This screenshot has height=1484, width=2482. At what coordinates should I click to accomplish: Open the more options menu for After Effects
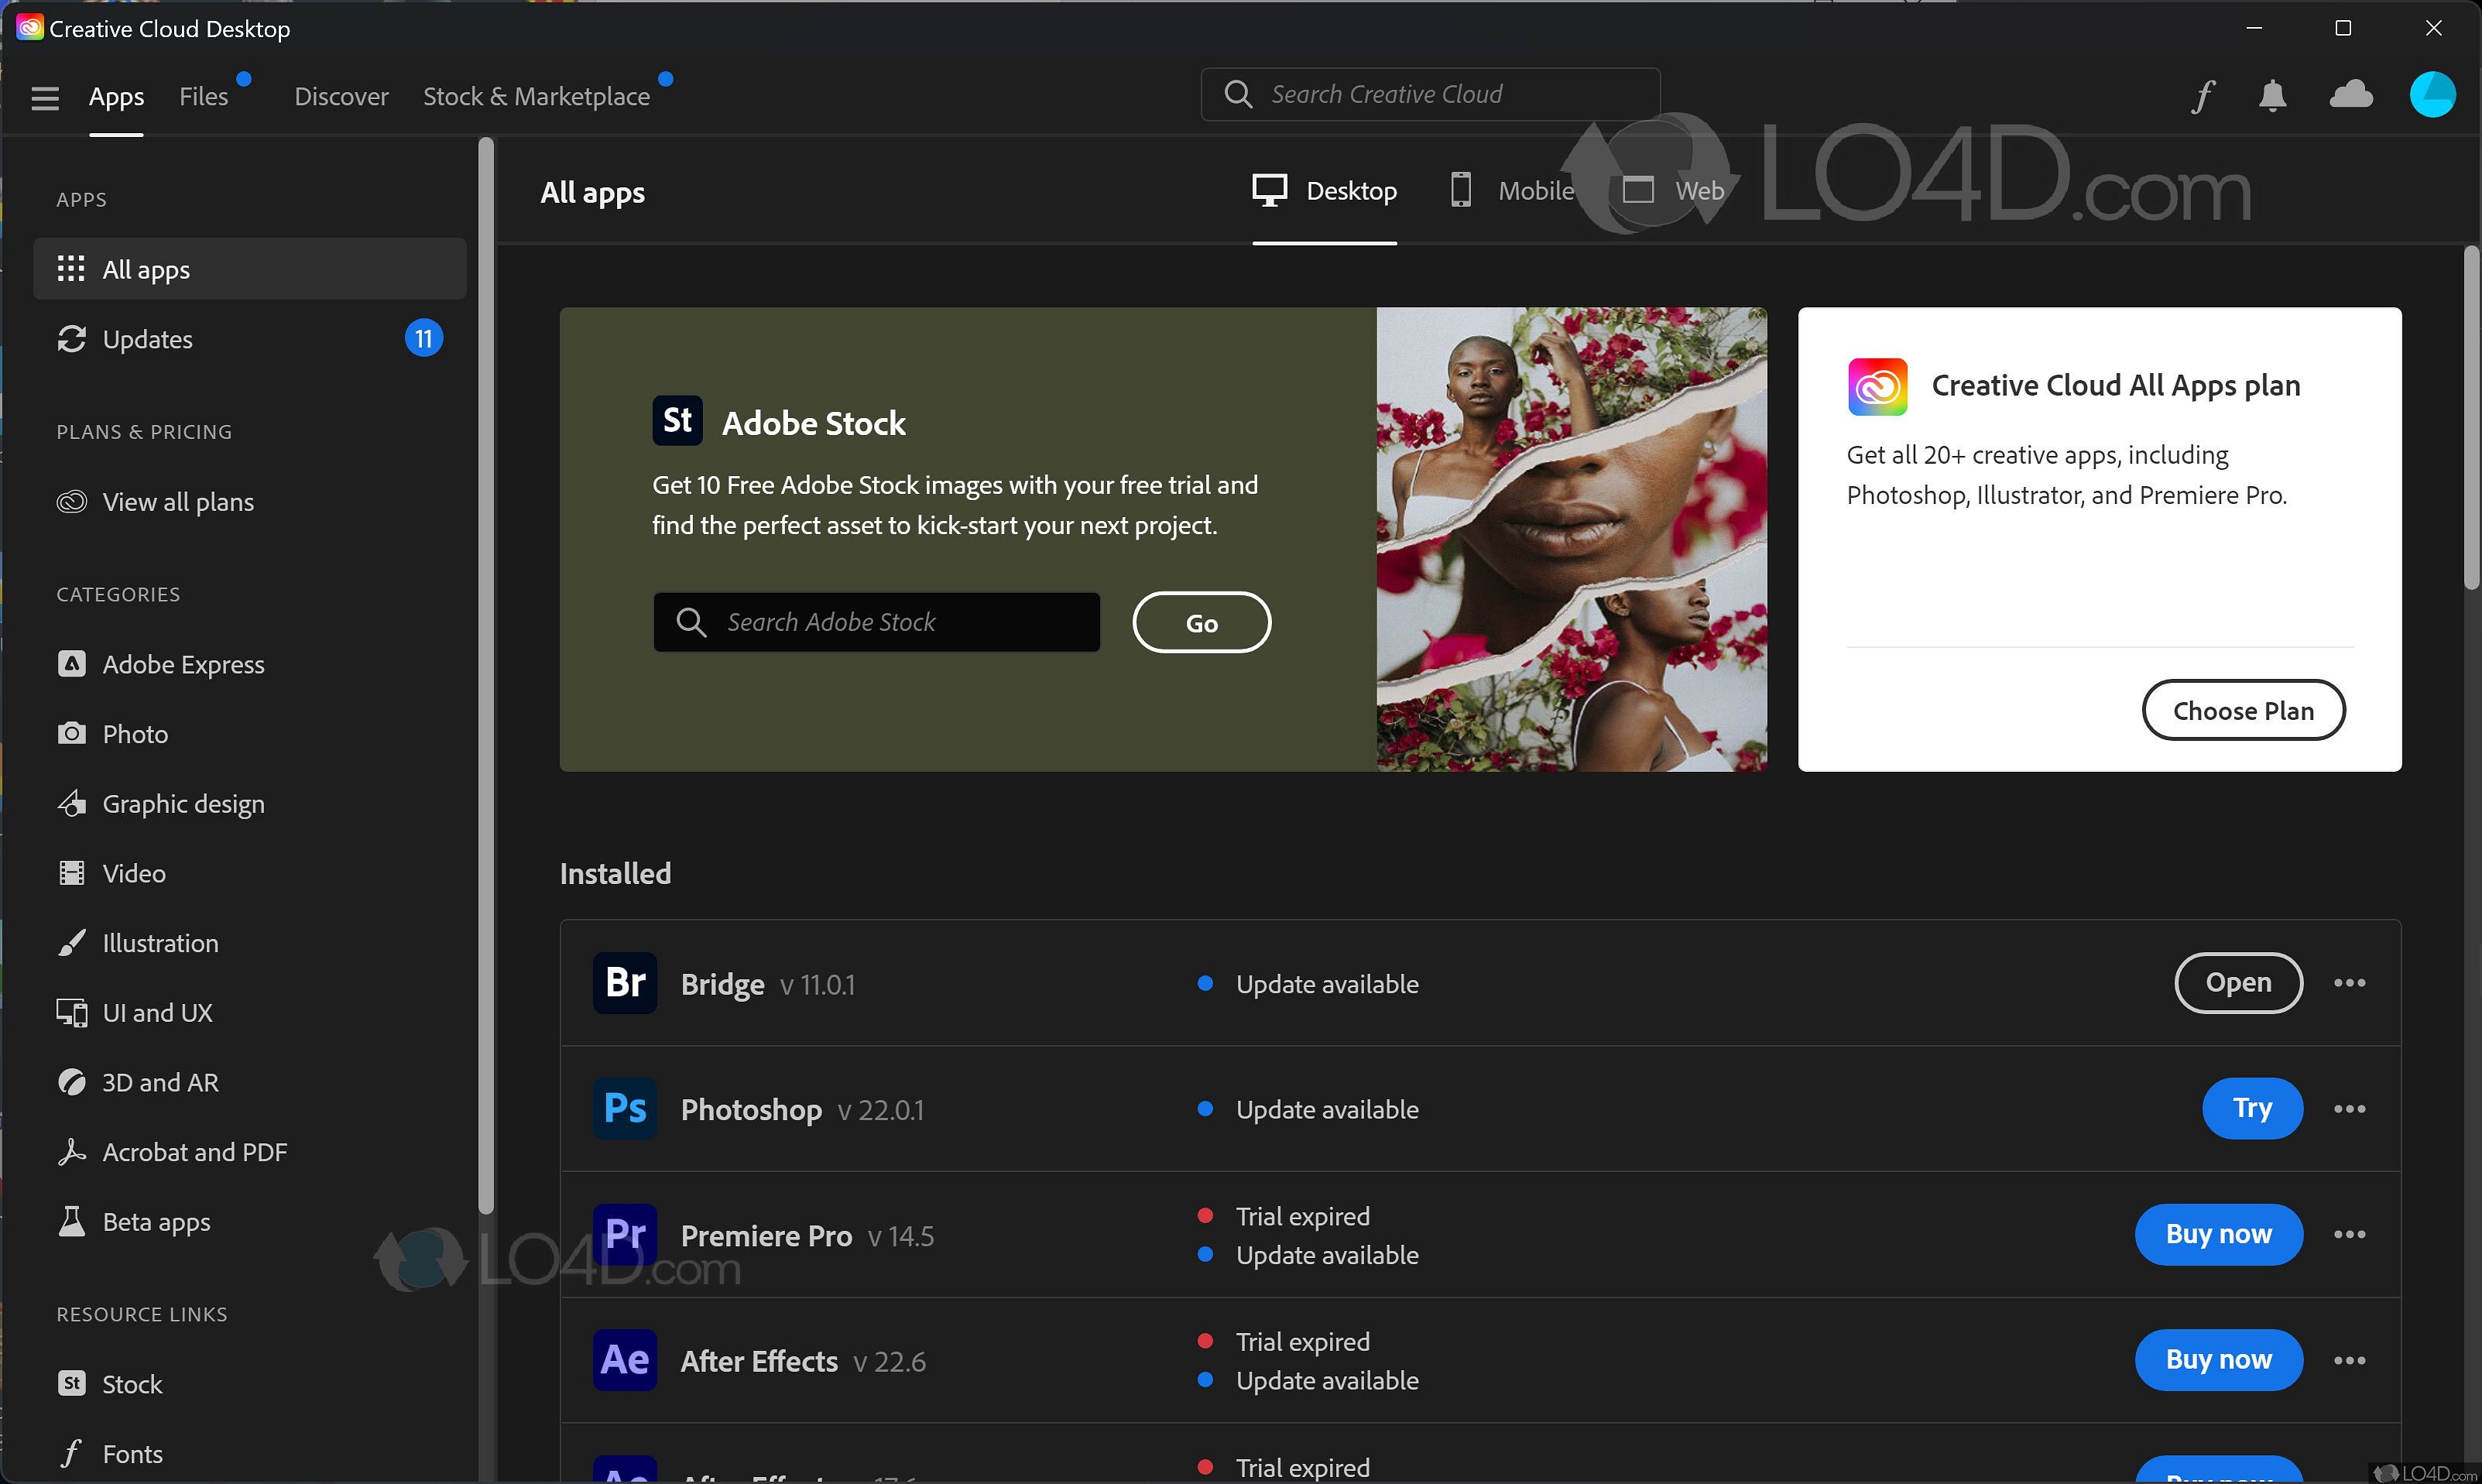pyautogui.click(x=2350, y=1360)
